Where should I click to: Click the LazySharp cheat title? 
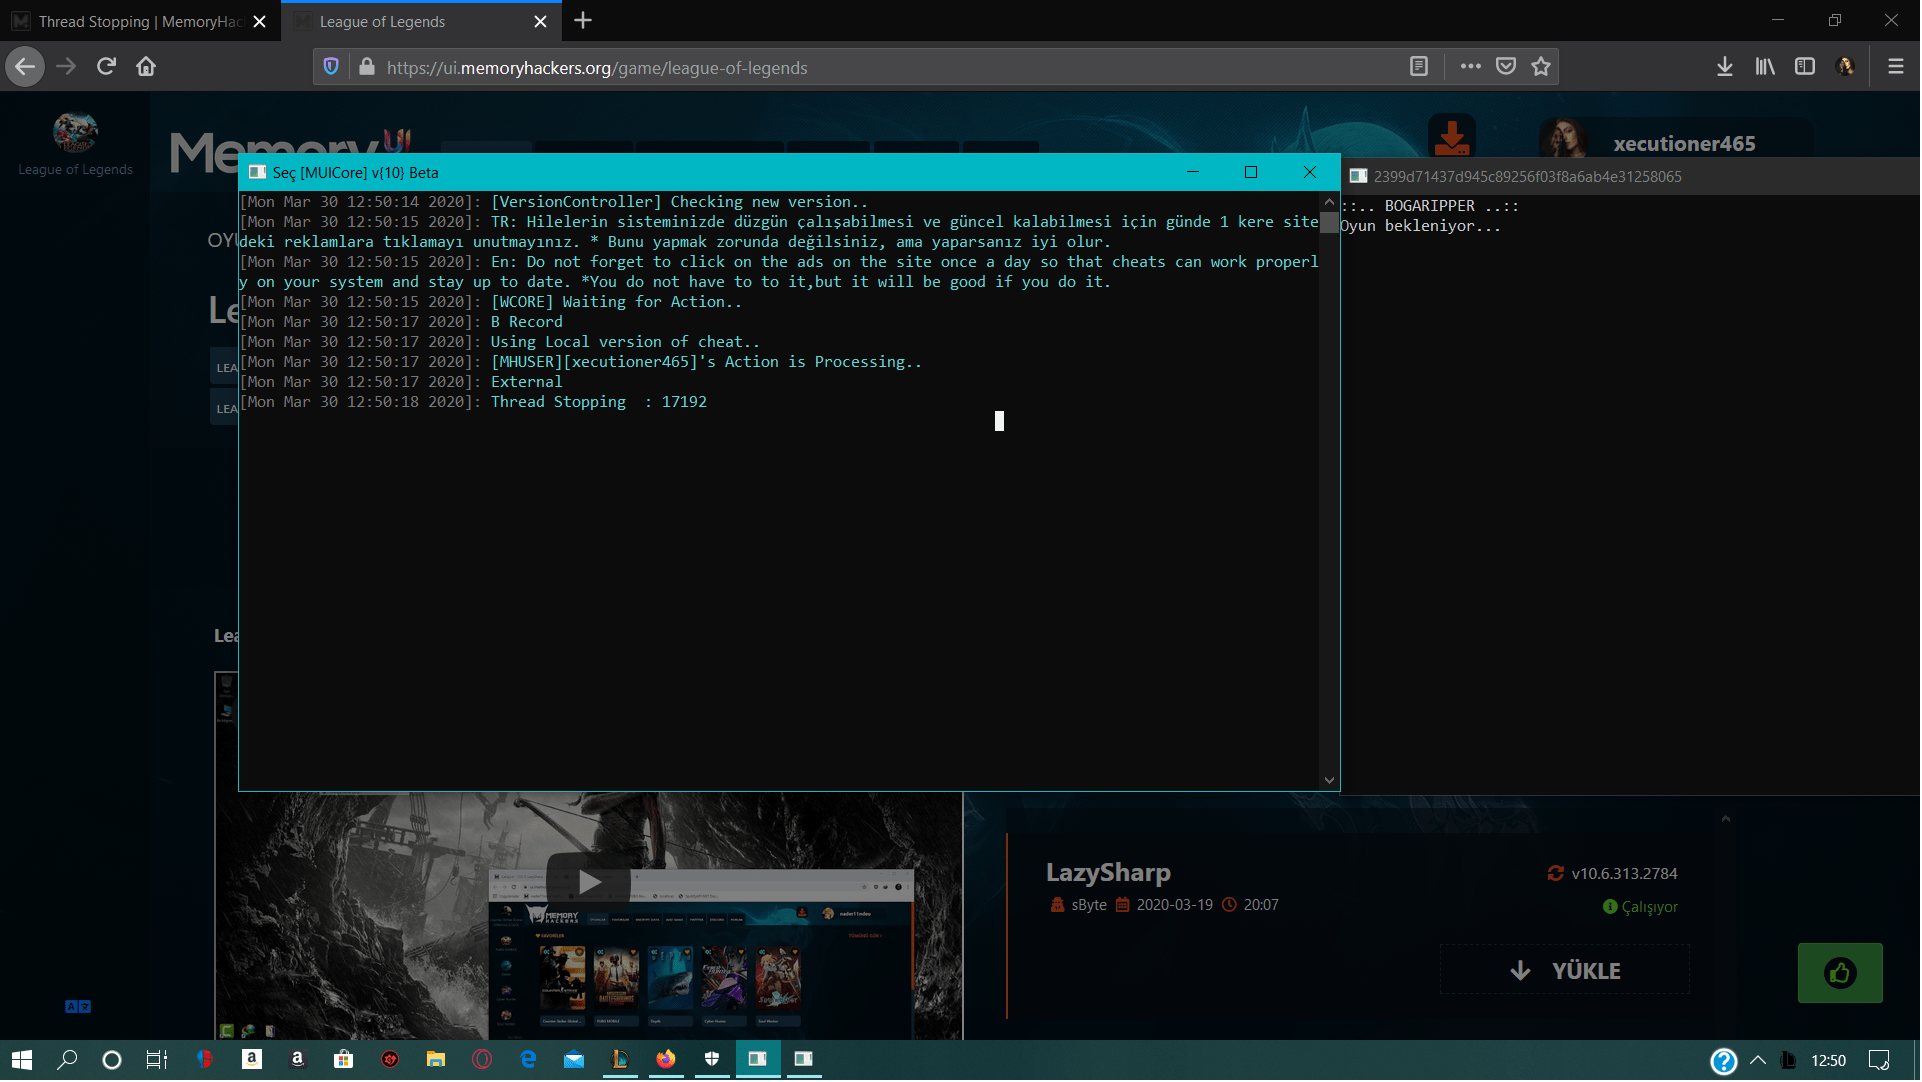[x=1108, y=873]
